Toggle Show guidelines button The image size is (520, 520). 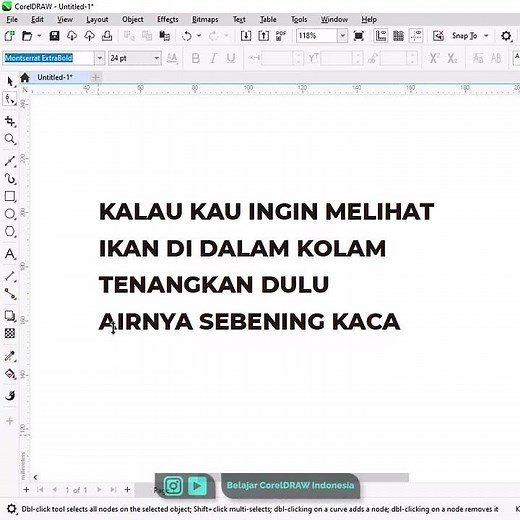416,36
